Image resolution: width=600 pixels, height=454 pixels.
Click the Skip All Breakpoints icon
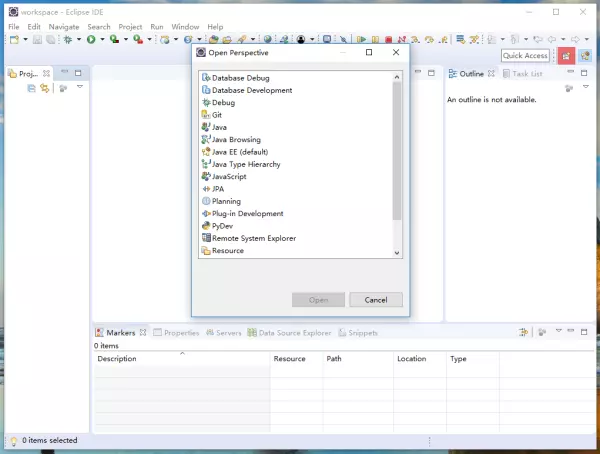pos(343,39)
